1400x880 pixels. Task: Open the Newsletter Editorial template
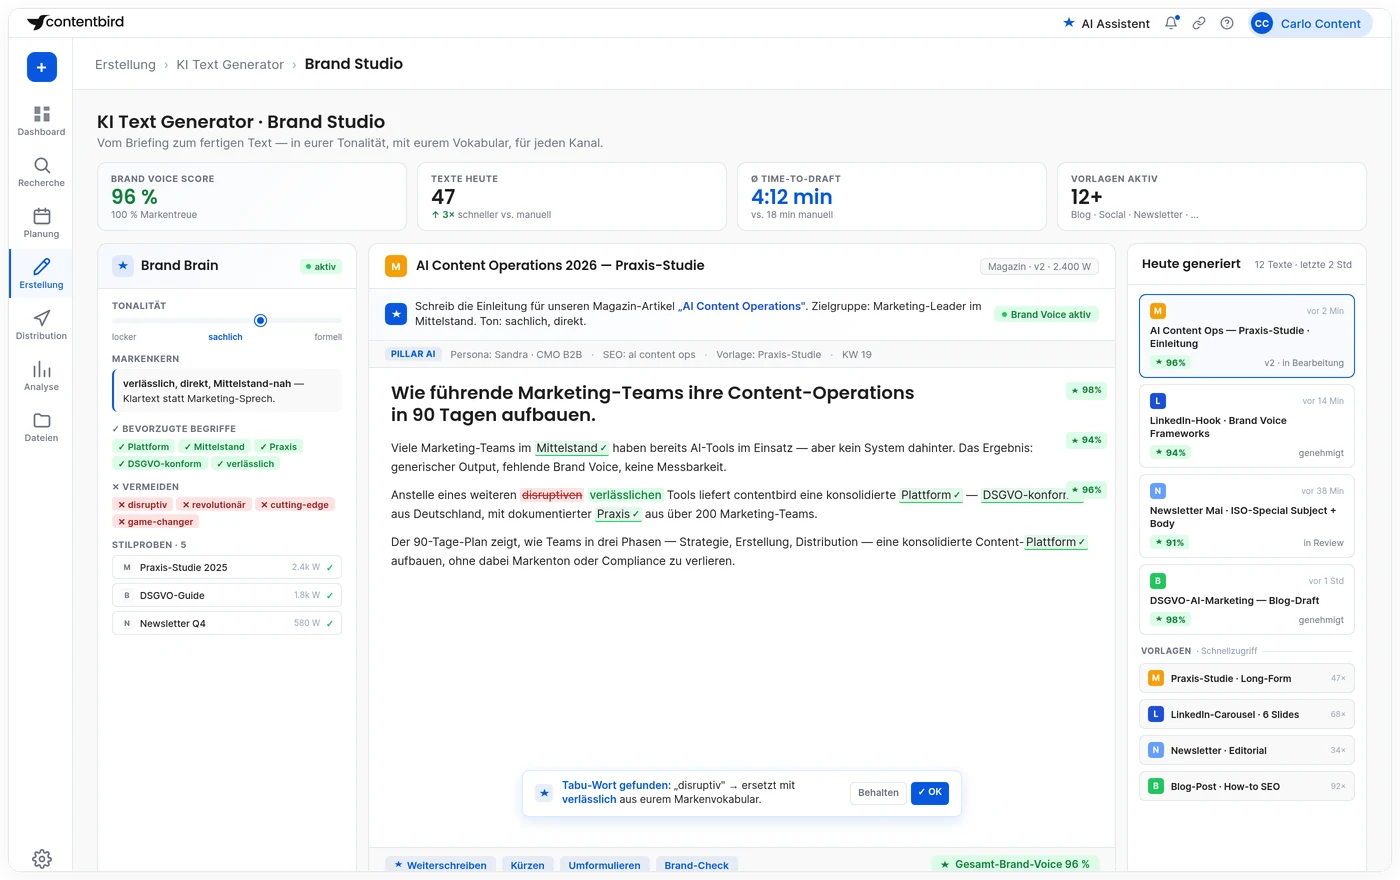(1247, 750)
